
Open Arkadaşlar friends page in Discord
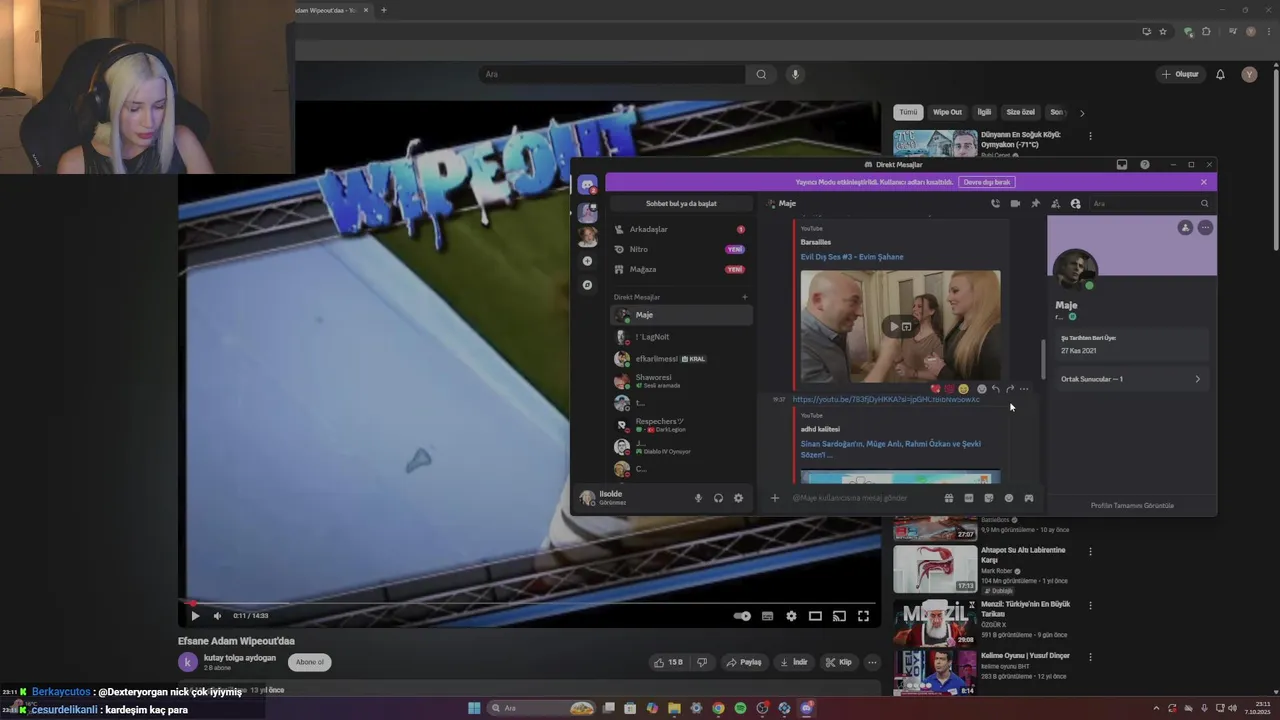(x=681, y=229)
